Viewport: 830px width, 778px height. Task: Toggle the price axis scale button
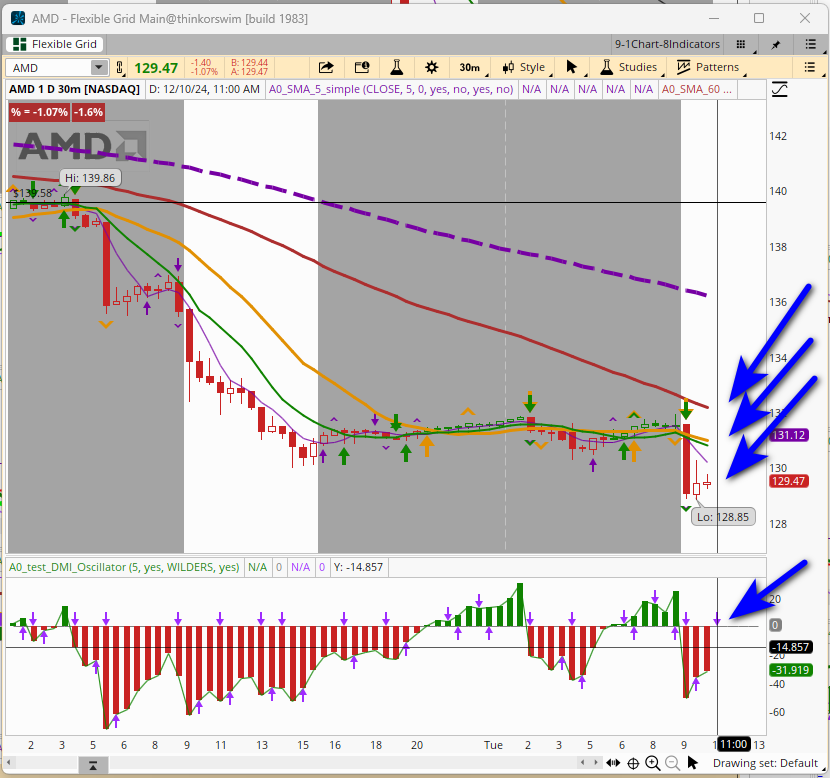tap(780, 89)
